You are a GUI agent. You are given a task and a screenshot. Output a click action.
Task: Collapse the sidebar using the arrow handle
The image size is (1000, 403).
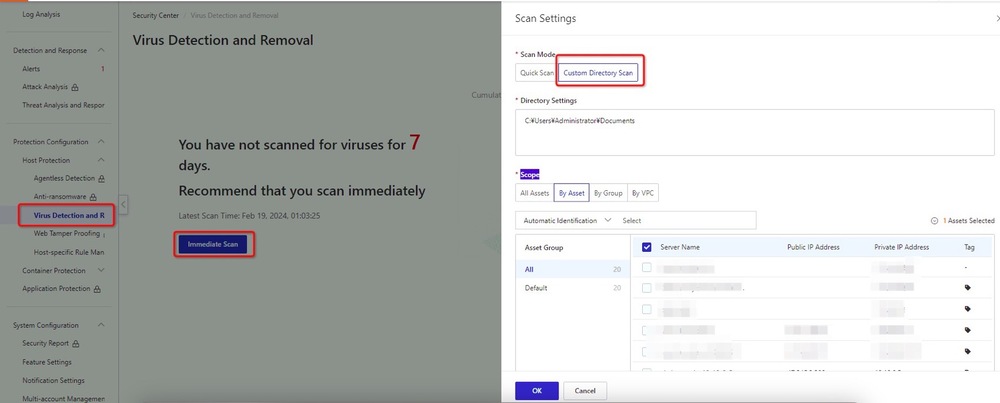click(x=124, y=205)
